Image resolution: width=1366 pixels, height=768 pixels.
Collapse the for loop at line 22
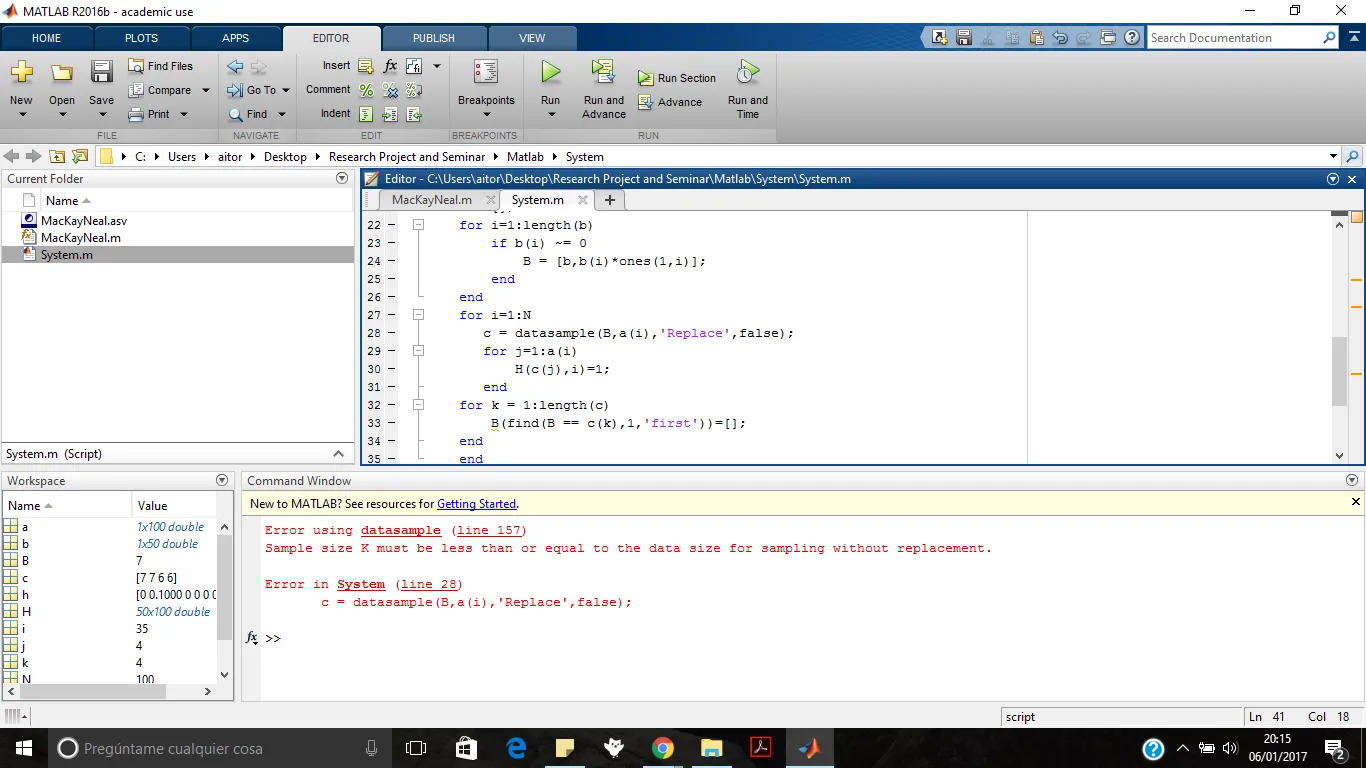[419, 225]
